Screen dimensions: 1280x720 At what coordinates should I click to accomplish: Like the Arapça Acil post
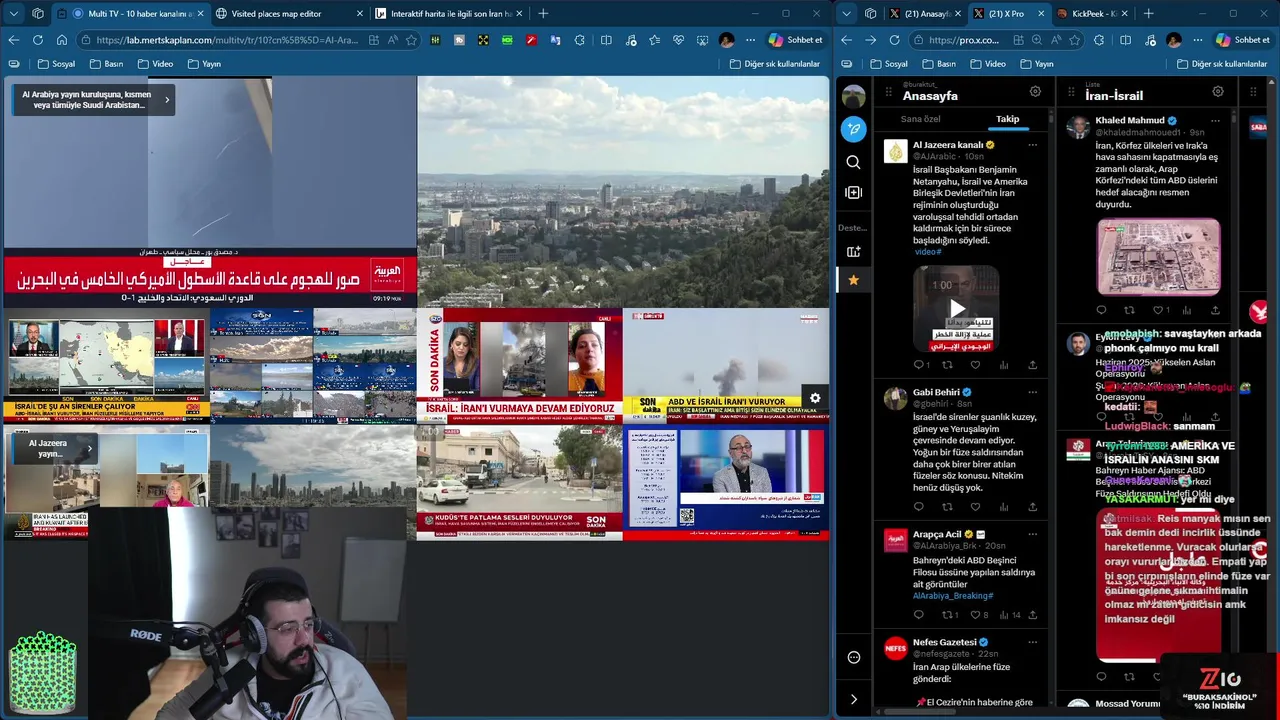pos(975,615)
